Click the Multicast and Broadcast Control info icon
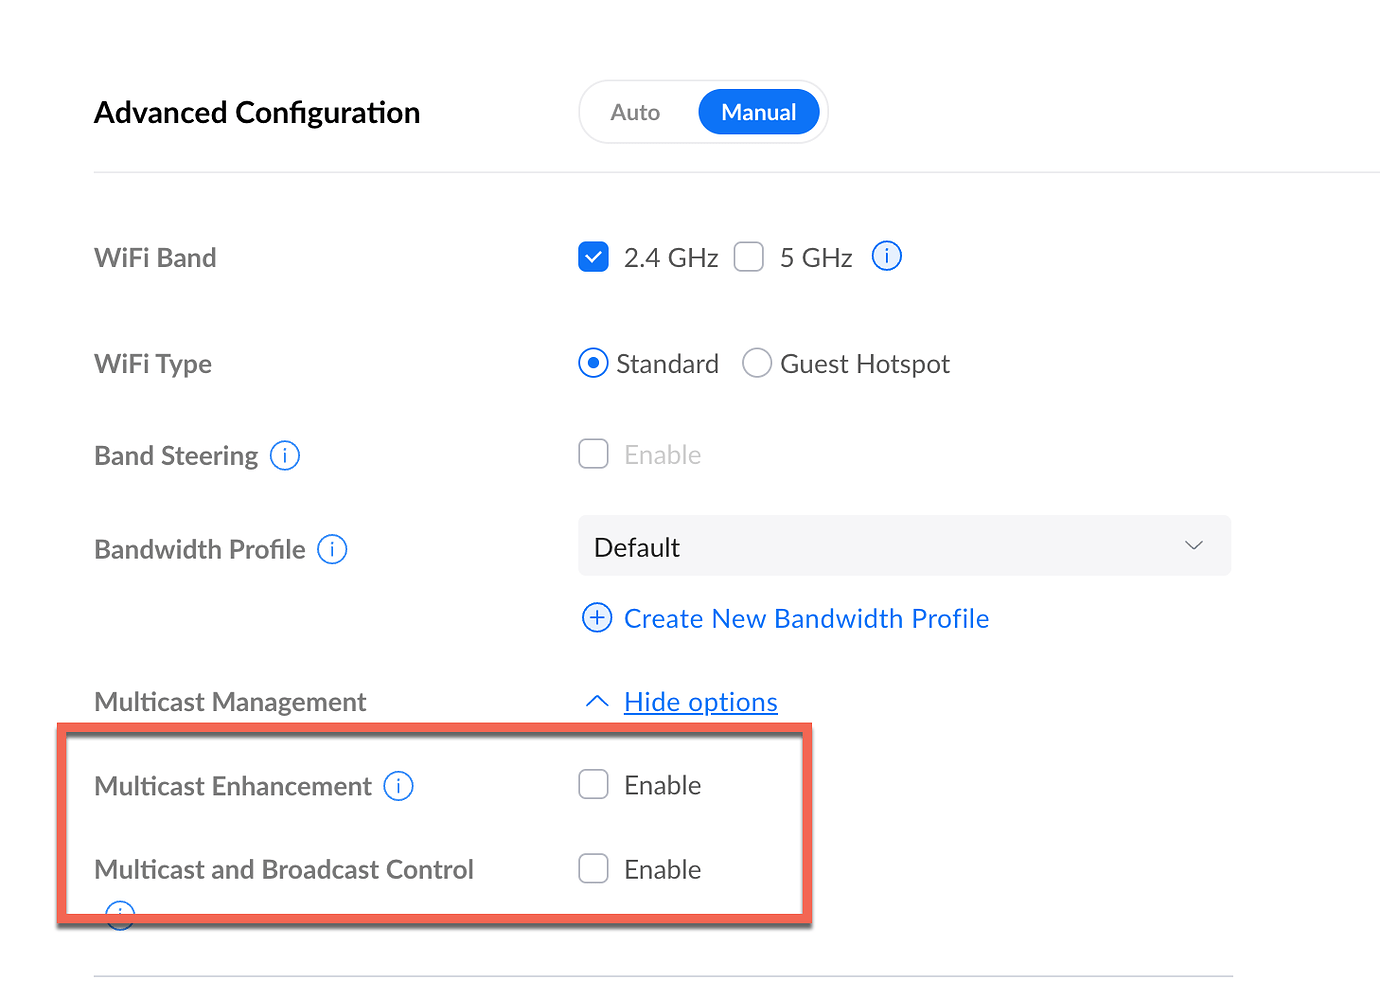This screenshot has width=1380, height=998. click(120, 913)
